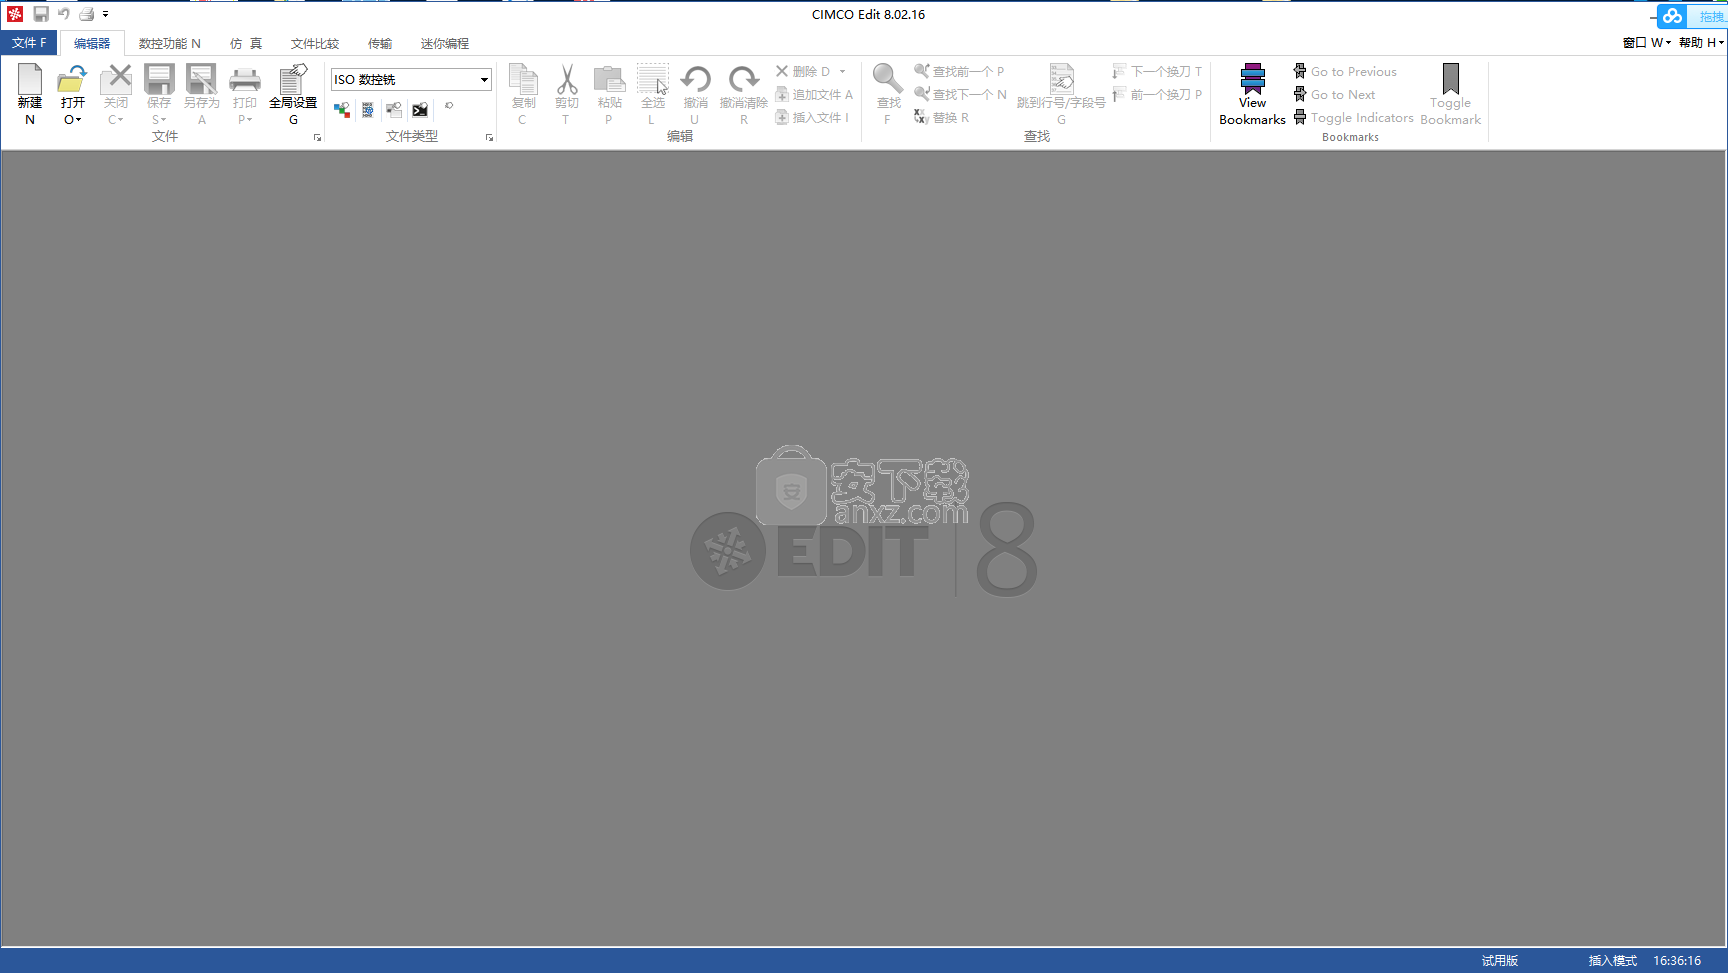Click the 保存 save disk icon

tap(159, 79)
